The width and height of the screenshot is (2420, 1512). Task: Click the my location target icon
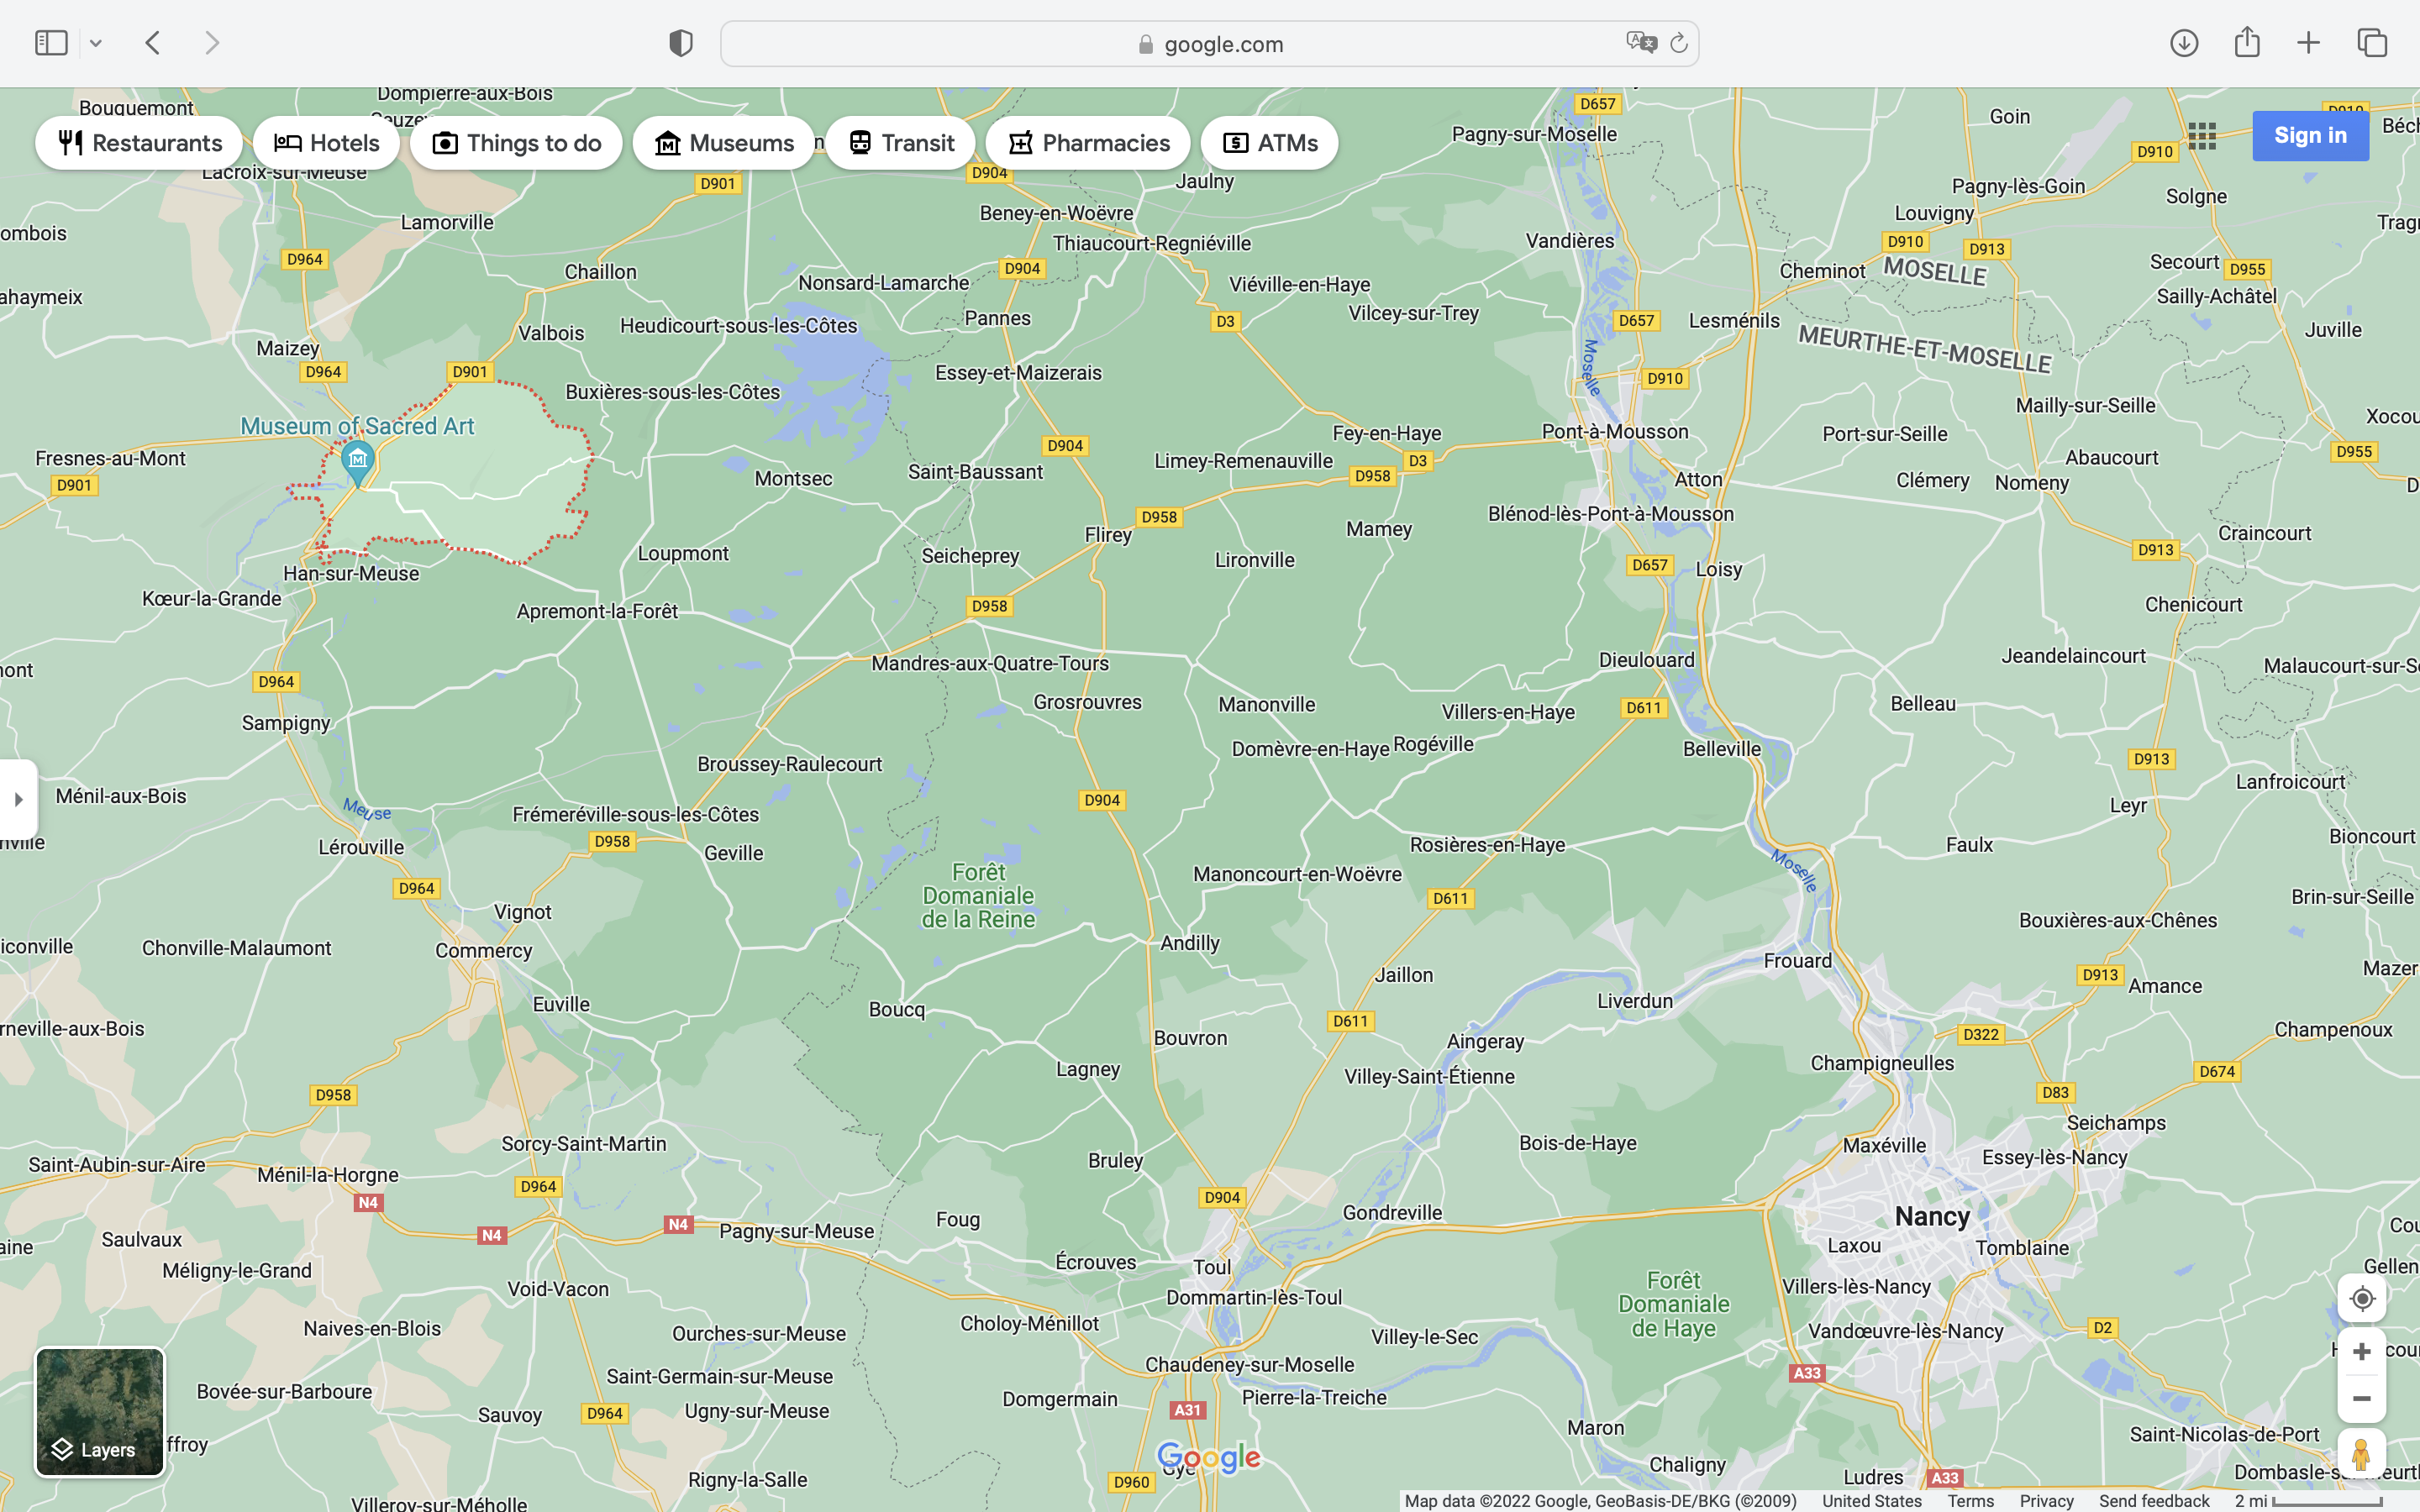pos(2362,1298)
